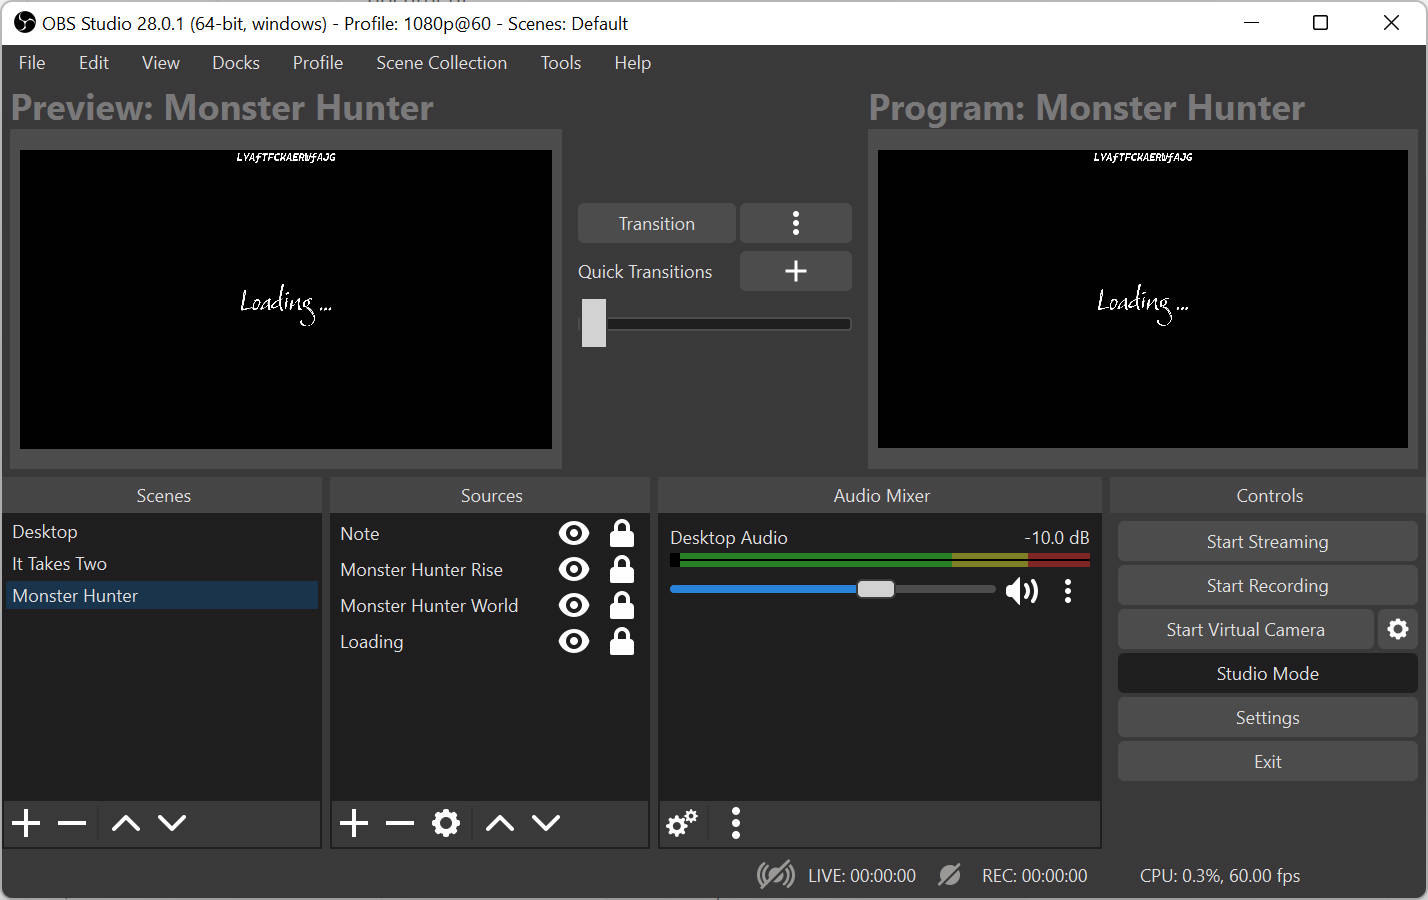Exit Studio Mode with its button
This screenshot has width=1428, height=900.
pos(1267,673)
